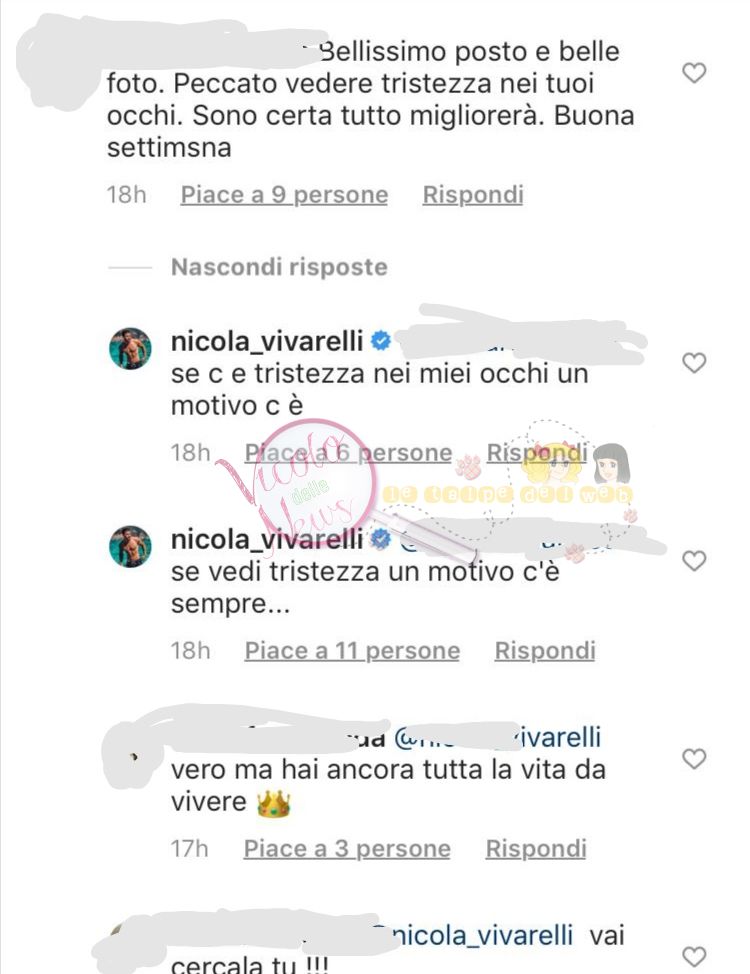The width and height of the screenshot is (750, 974).
Task: Like the 'vero ma hai ancora' comment
Action: point(694,758)
